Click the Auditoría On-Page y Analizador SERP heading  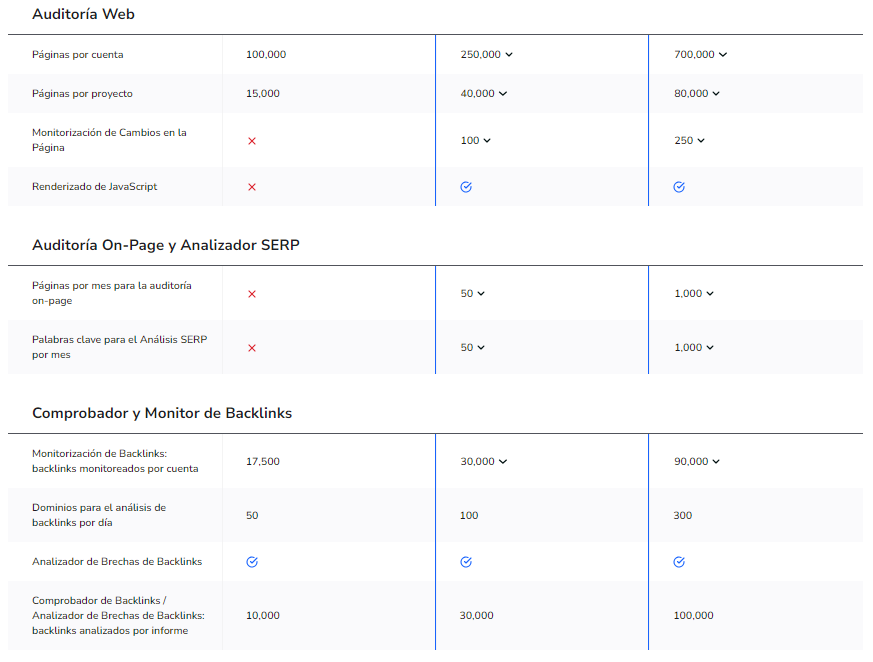(166, 245)
